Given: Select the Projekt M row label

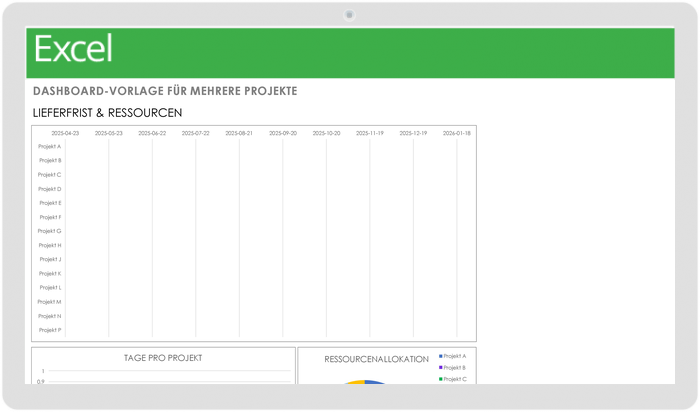Looking at the screenshot, I should pos(50,302).
